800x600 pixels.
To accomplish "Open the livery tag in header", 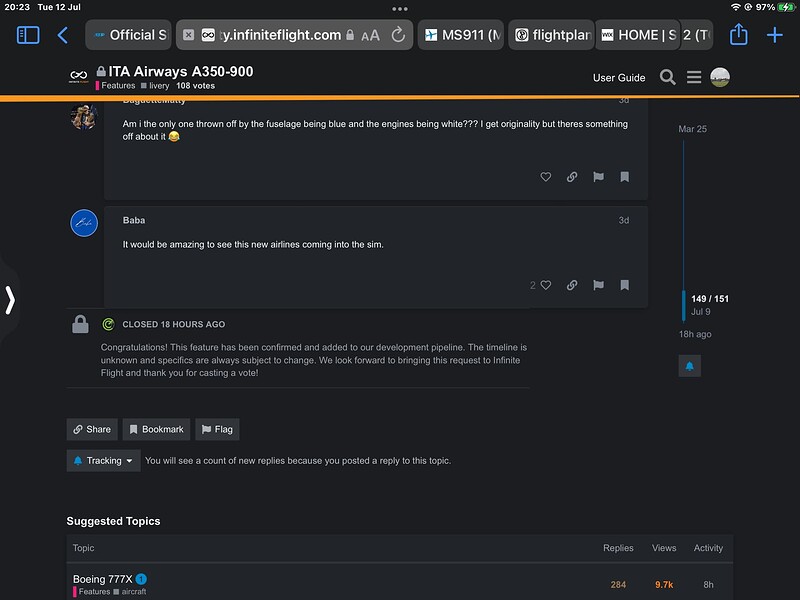I will click(155, 86).
